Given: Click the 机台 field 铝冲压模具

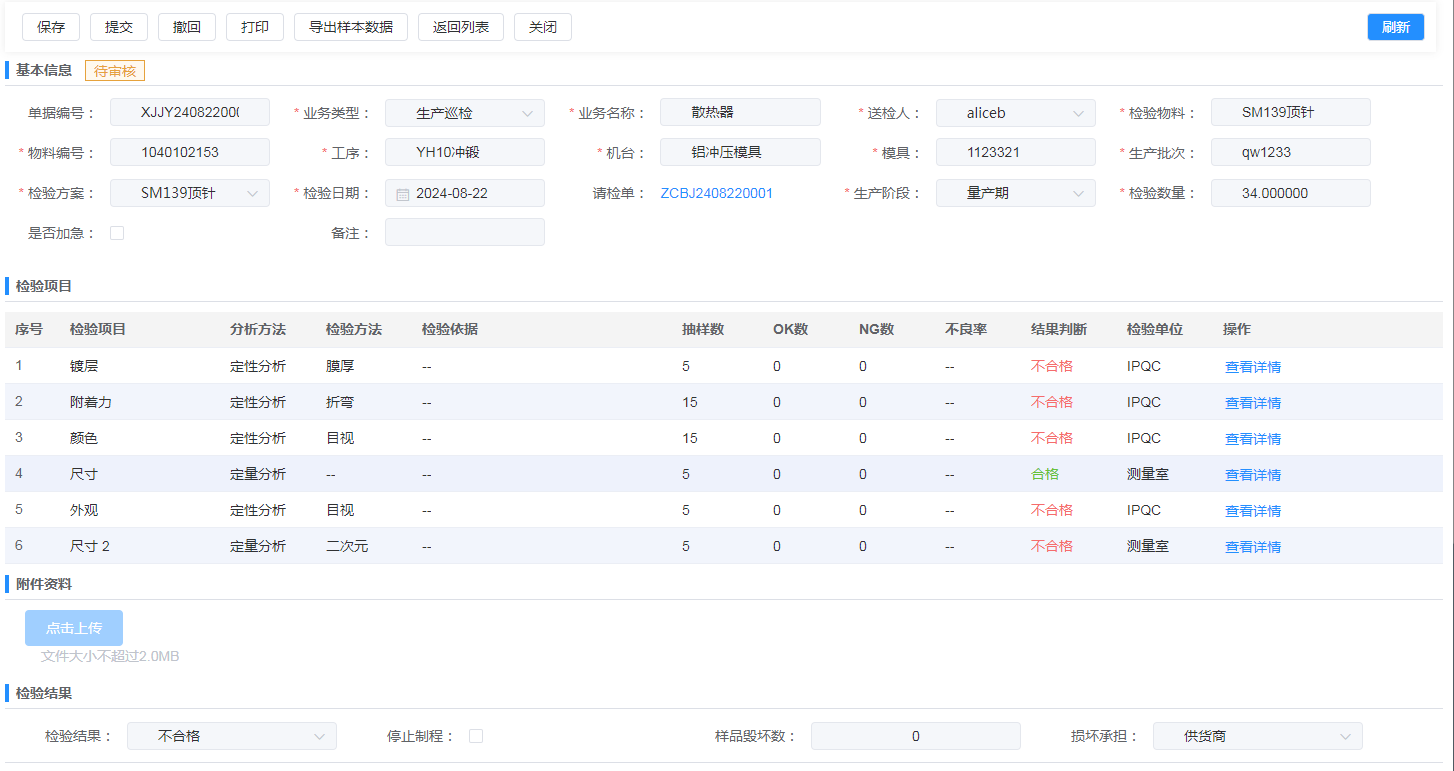Looking at the screenshot, I should click(740, 152).
